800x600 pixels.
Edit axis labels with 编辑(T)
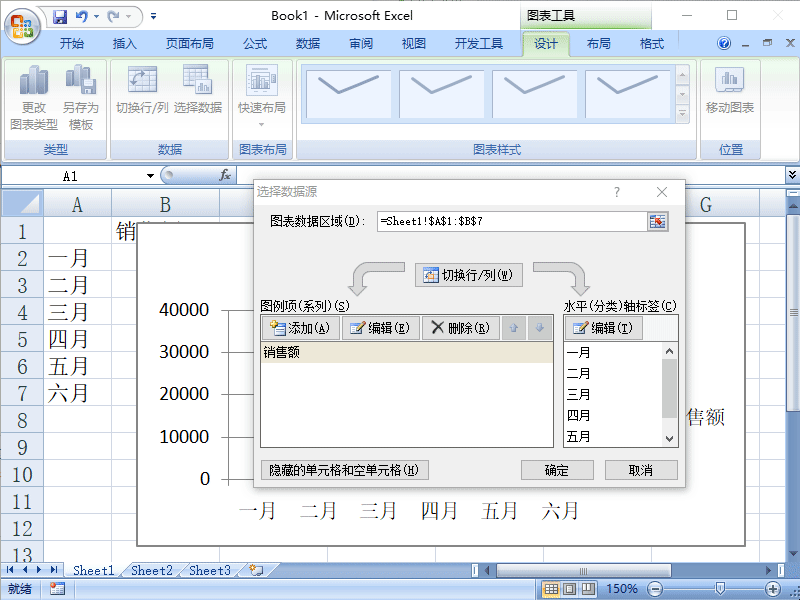pyautogui.click(x=604, y=328)
